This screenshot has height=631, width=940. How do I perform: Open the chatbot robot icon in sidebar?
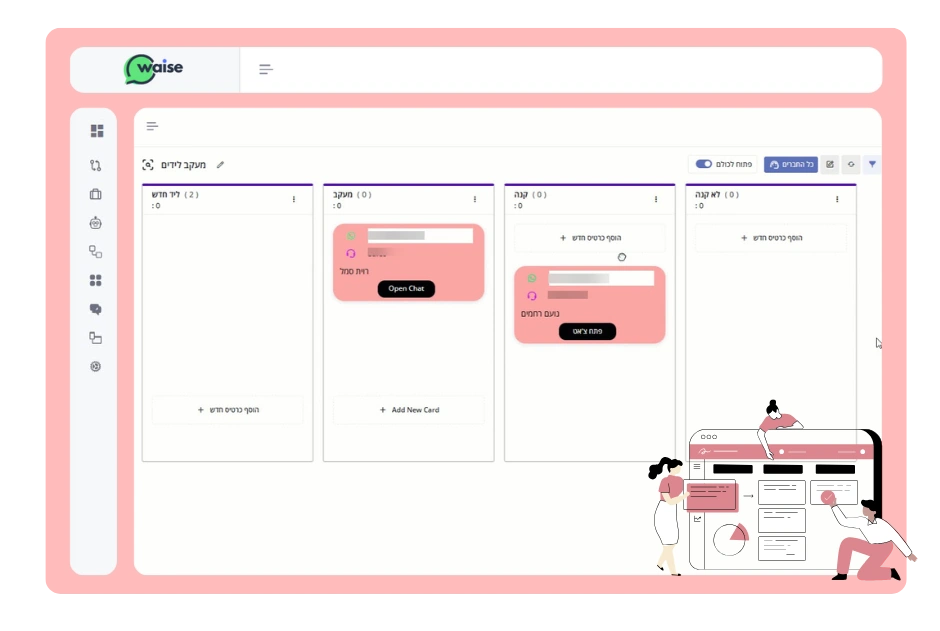coord(96,223)
